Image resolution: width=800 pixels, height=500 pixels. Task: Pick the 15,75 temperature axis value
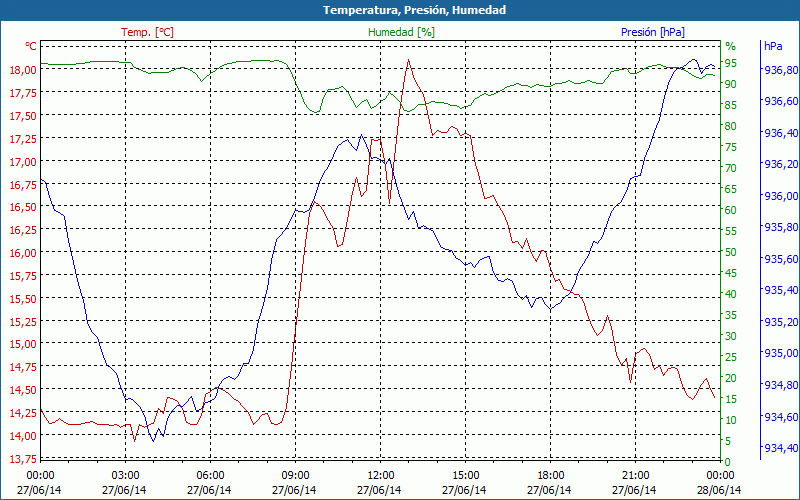[x=23, y=276]
